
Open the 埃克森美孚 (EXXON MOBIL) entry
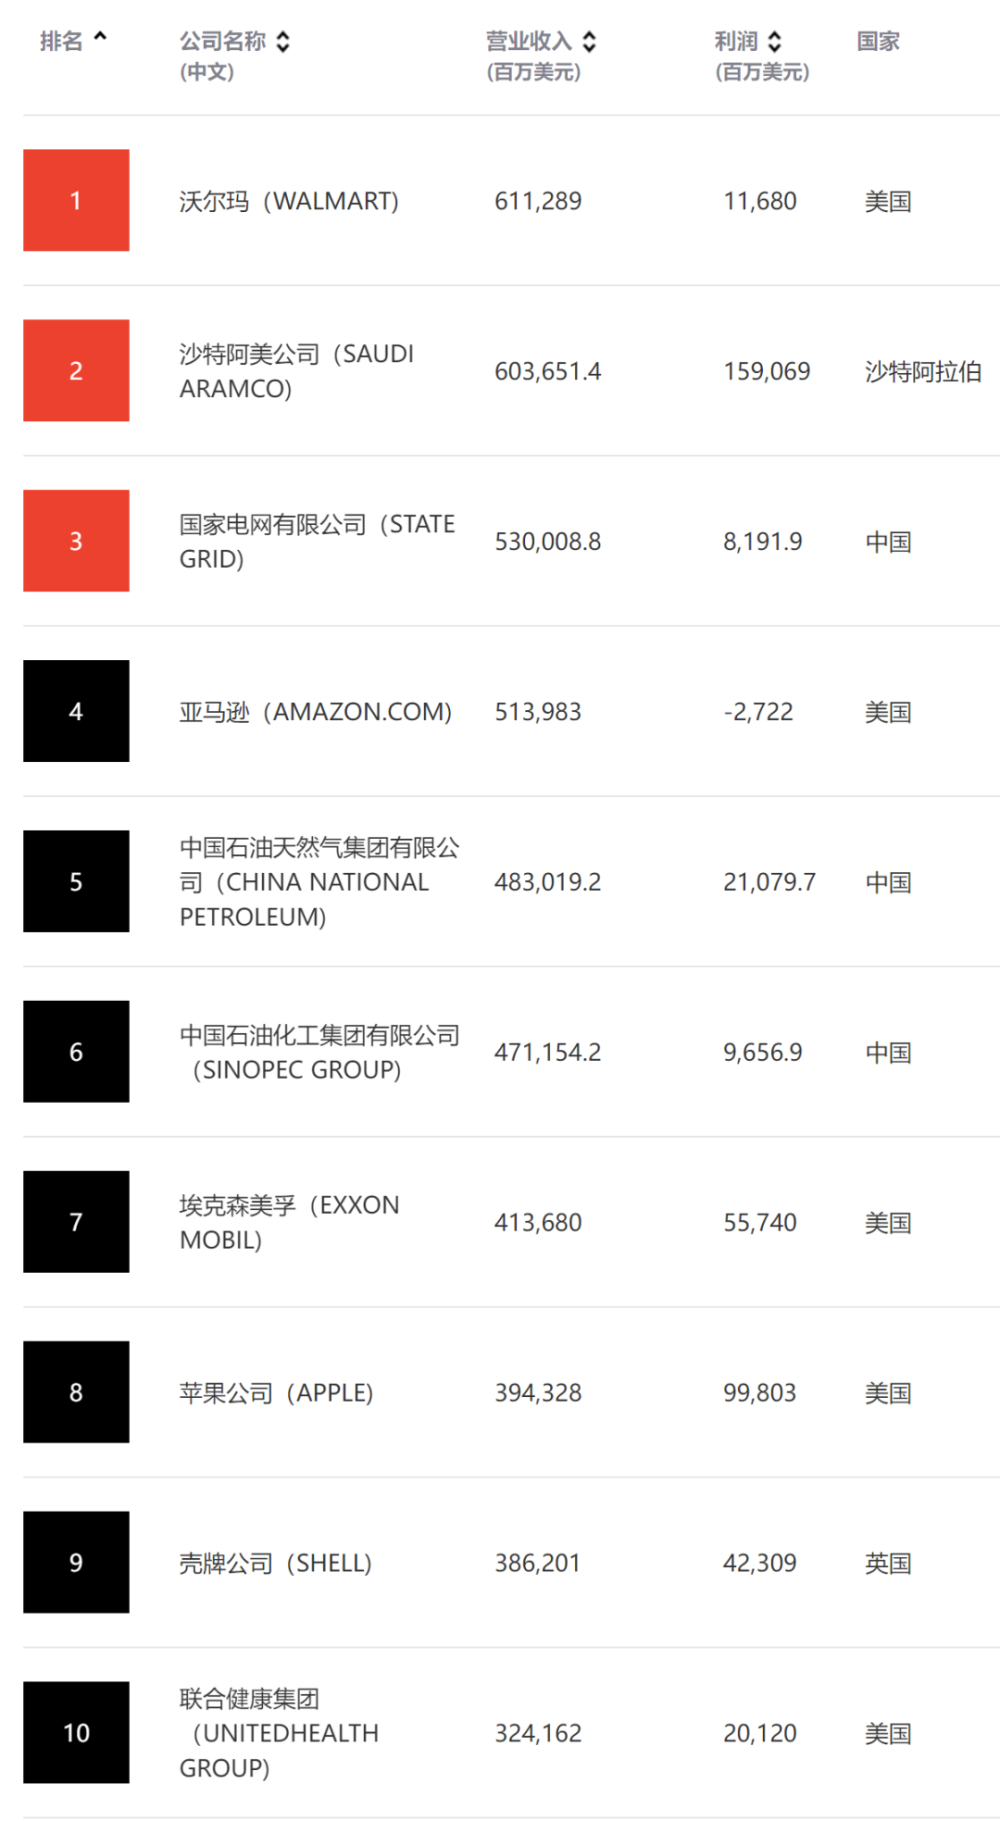[x=290, y=1222]
